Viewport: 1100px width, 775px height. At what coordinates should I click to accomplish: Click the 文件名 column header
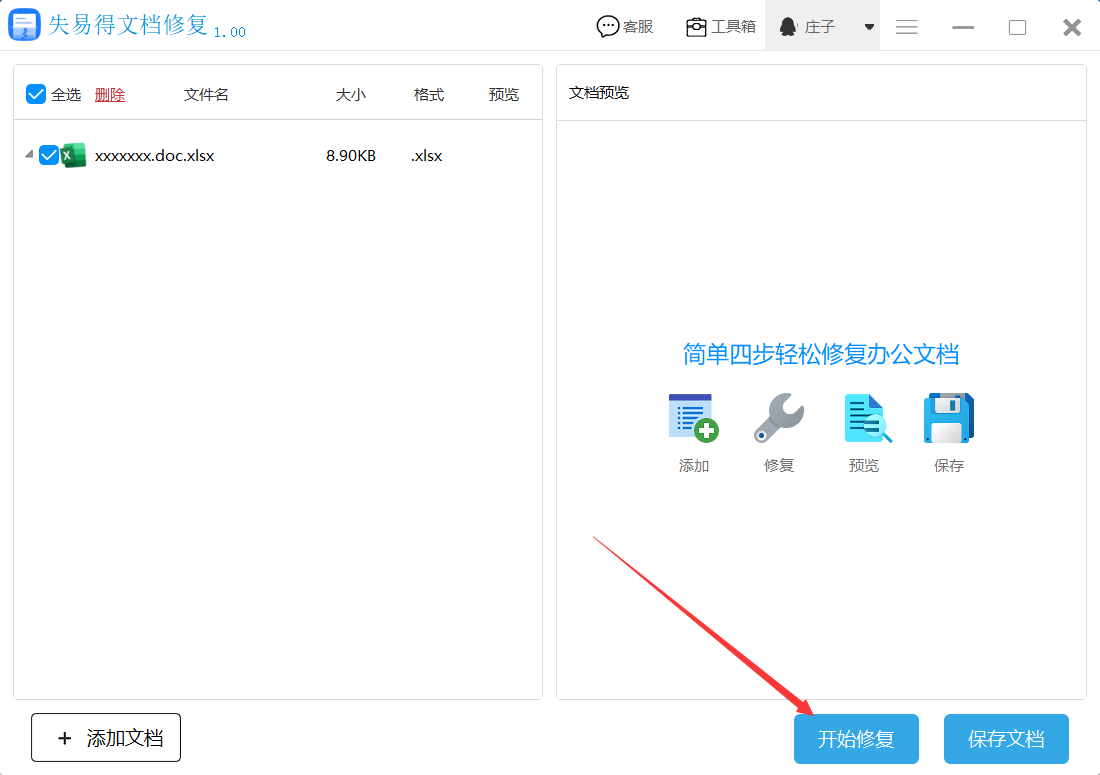[206, 95]
